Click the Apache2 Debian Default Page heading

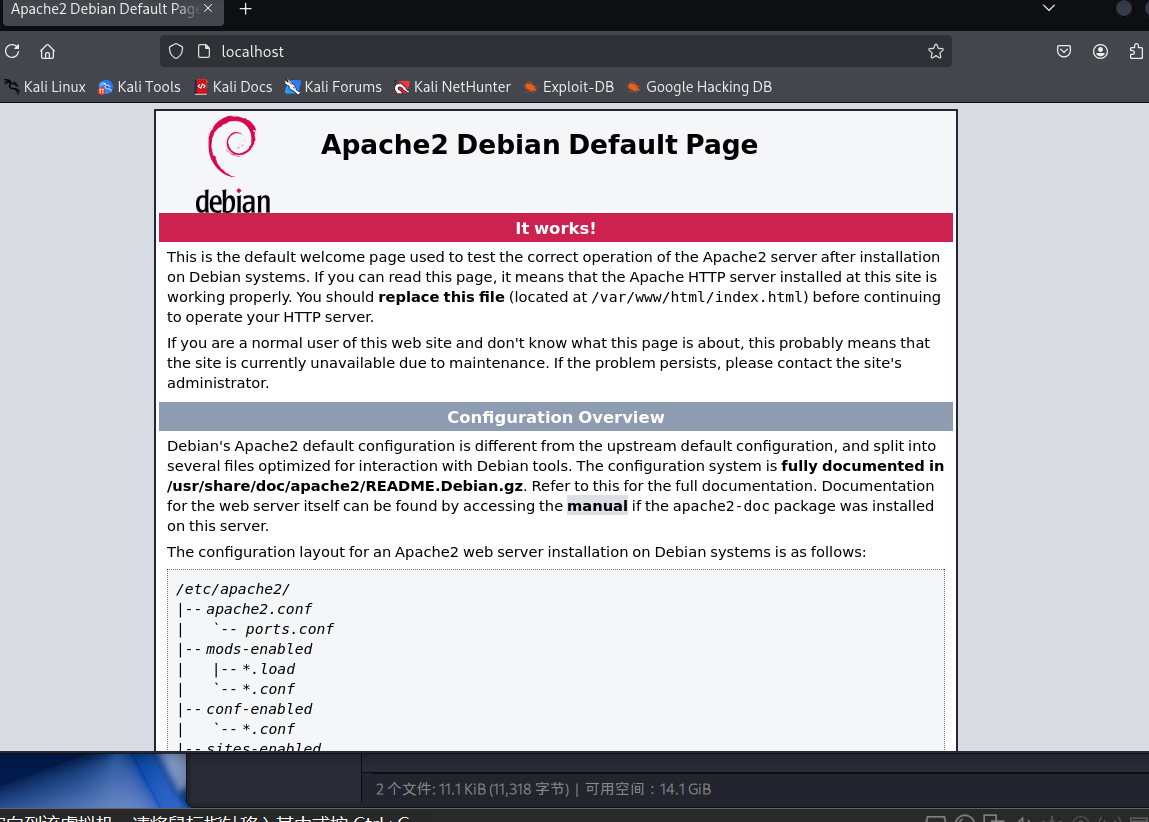click(x=539, y=144)
